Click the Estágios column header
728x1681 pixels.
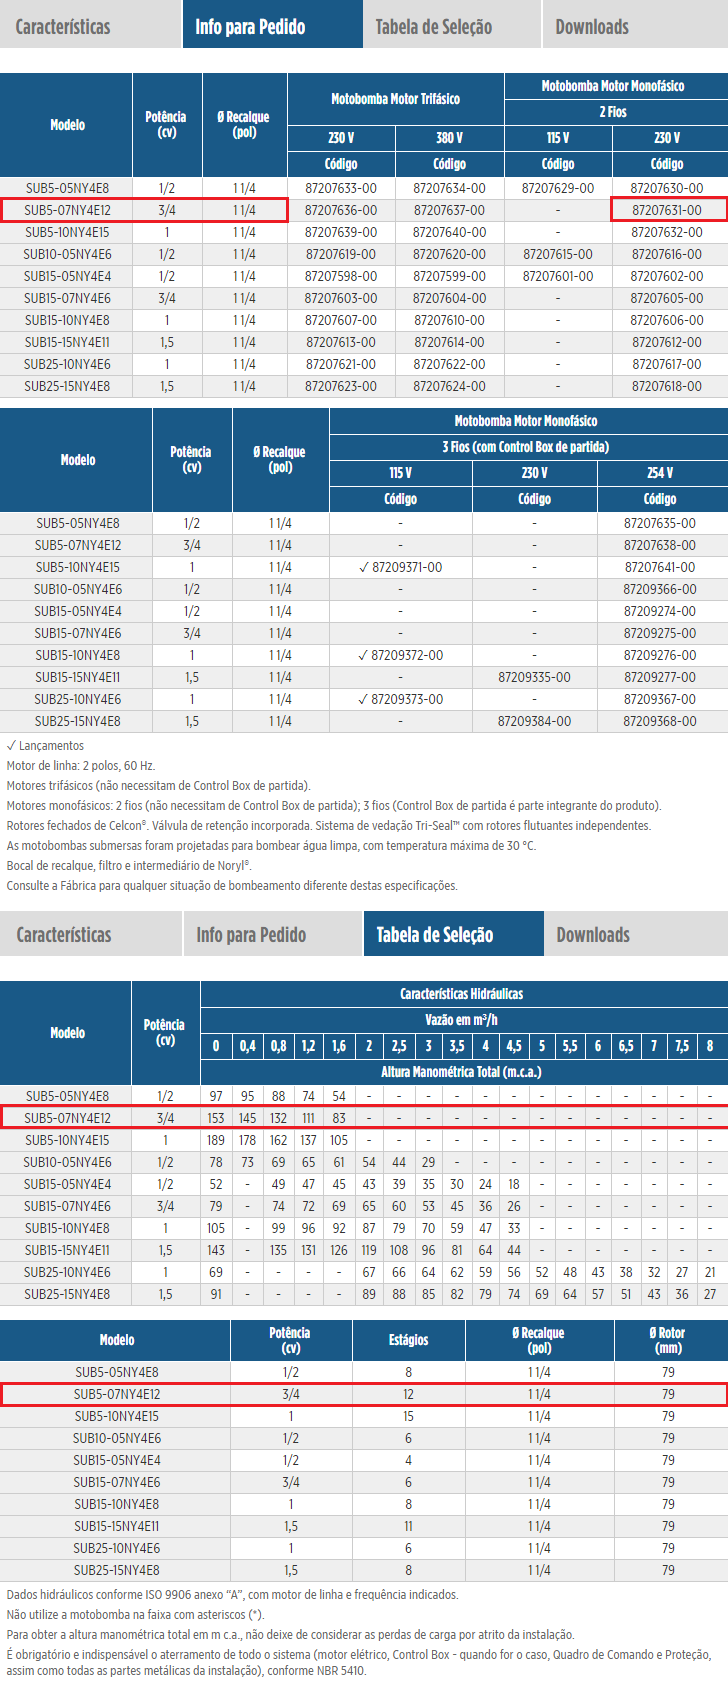coord(408,1339)
